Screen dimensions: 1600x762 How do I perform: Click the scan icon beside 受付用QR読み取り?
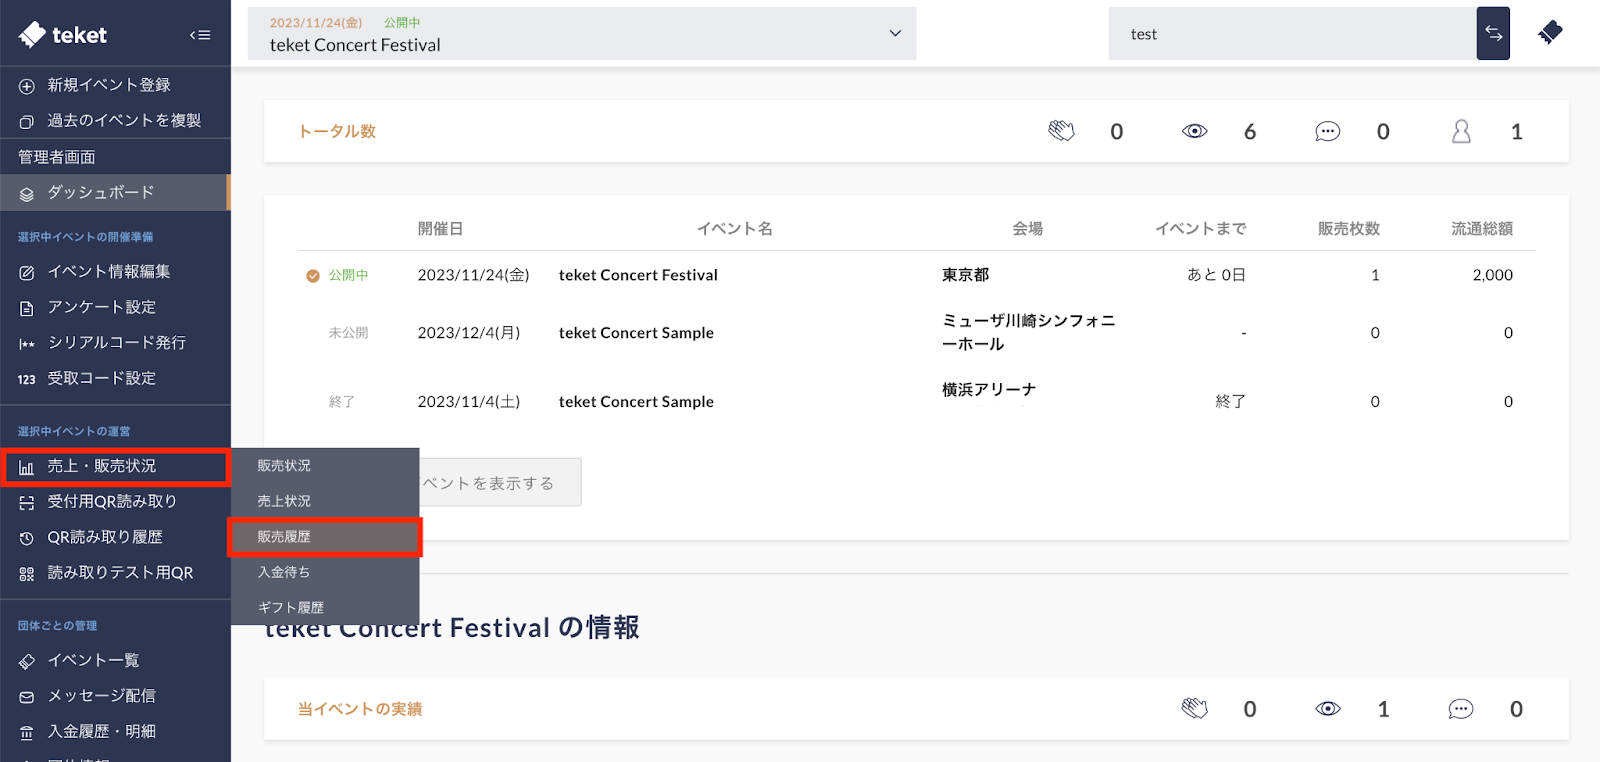(27, 503)
